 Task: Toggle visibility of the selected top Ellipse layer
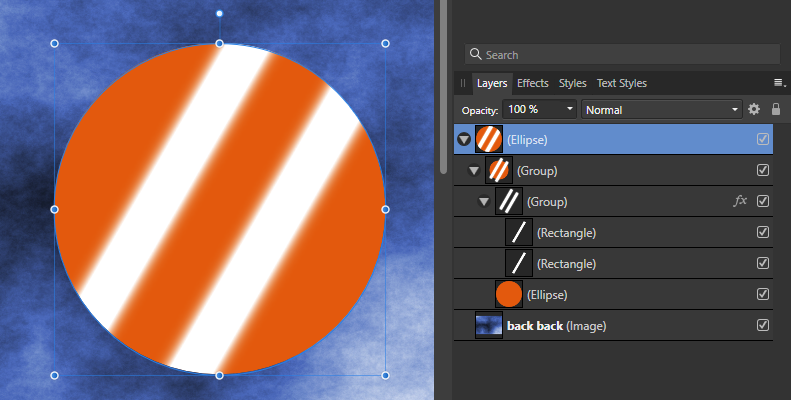coord(763,139)
